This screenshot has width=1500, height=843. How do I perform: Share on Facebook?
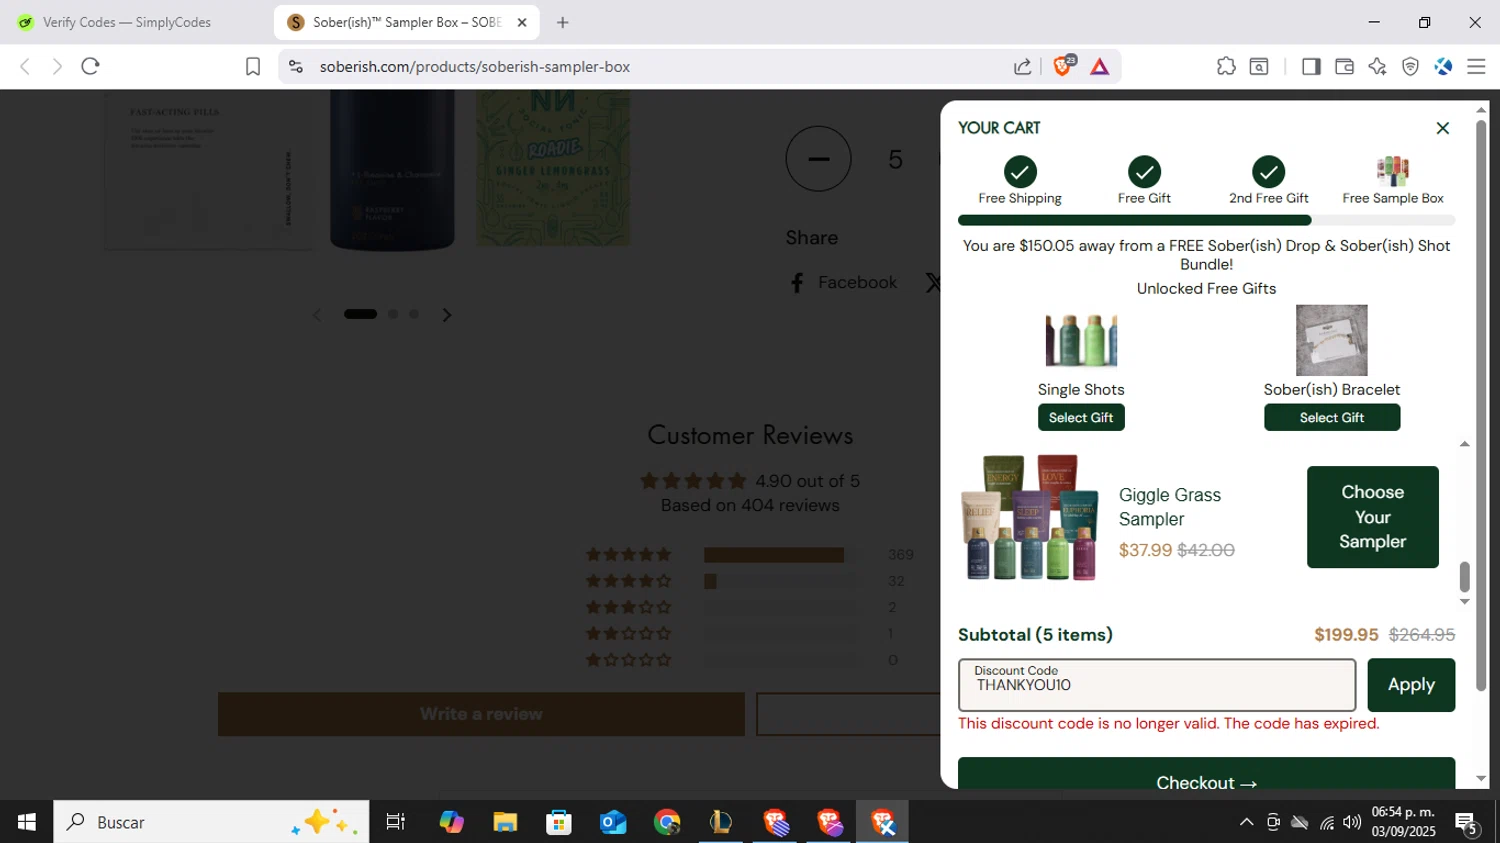(843, 283)
